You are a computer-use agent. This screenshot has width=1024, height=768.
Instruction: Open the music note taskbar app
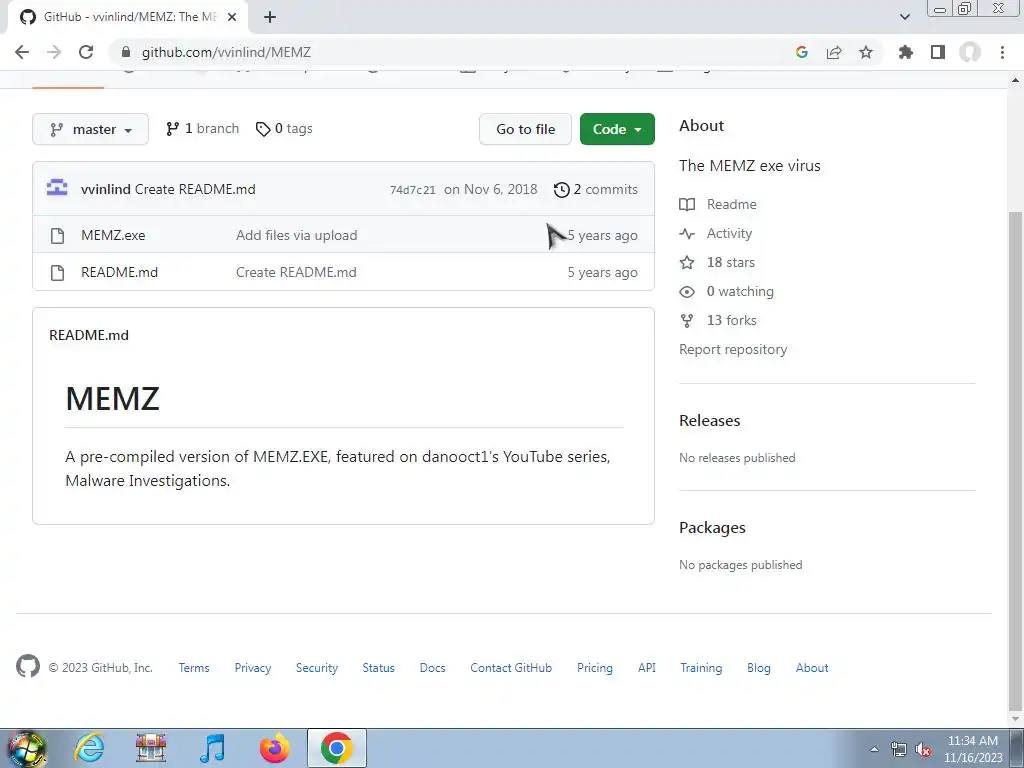point(212,748)
